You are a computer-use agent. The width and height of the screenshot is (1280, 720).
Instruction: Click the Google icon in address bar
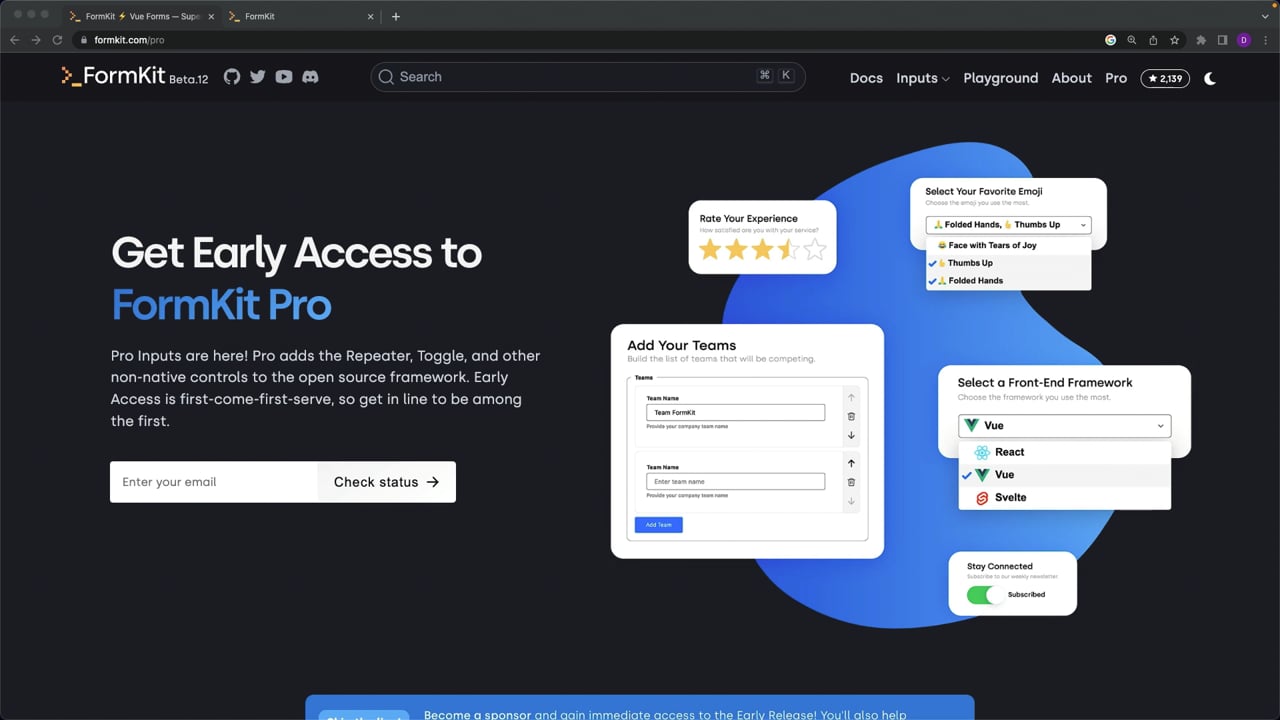(x=1110, y=40)
